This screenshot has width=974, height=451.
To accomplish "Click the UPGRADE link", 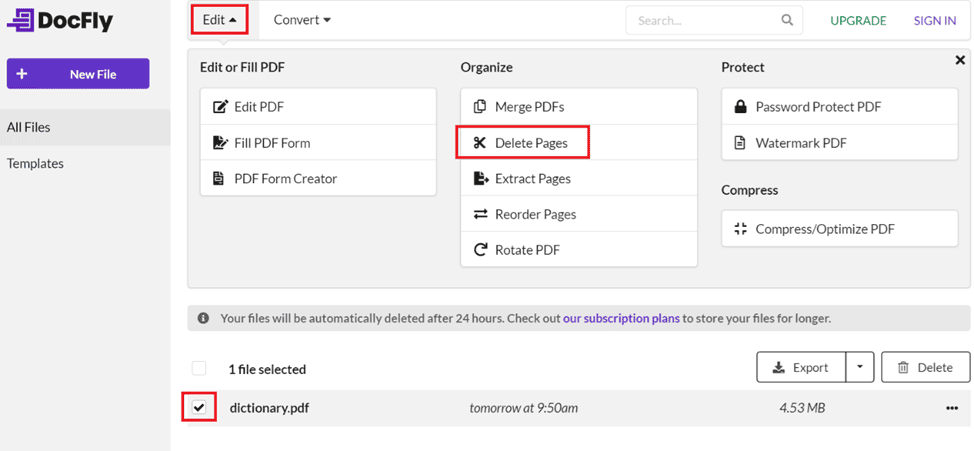I will [858, 20].
